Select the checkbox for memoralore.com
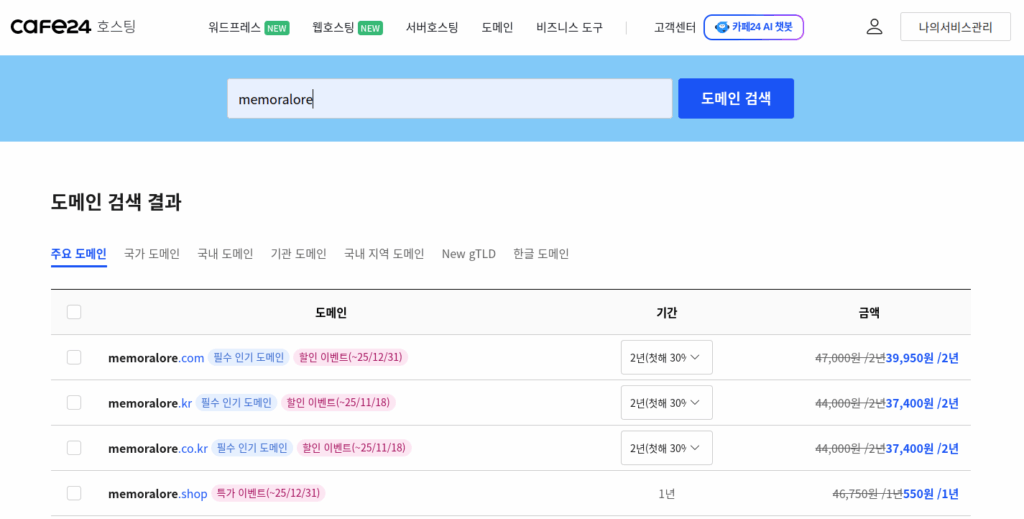Viewport: 1024px width, 519px height. 74,357
